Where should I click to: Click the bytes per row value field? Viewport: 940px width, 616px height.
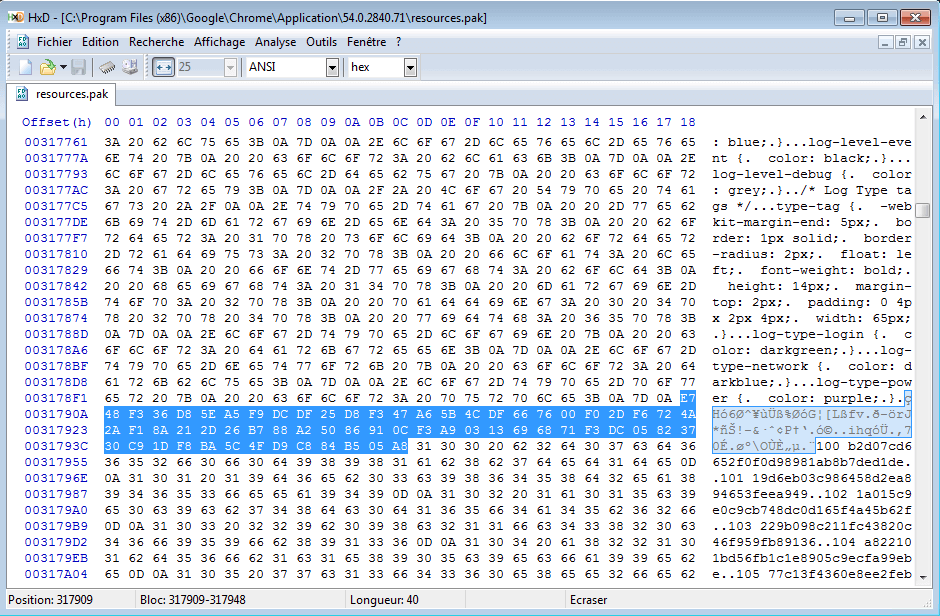point(200,67)
